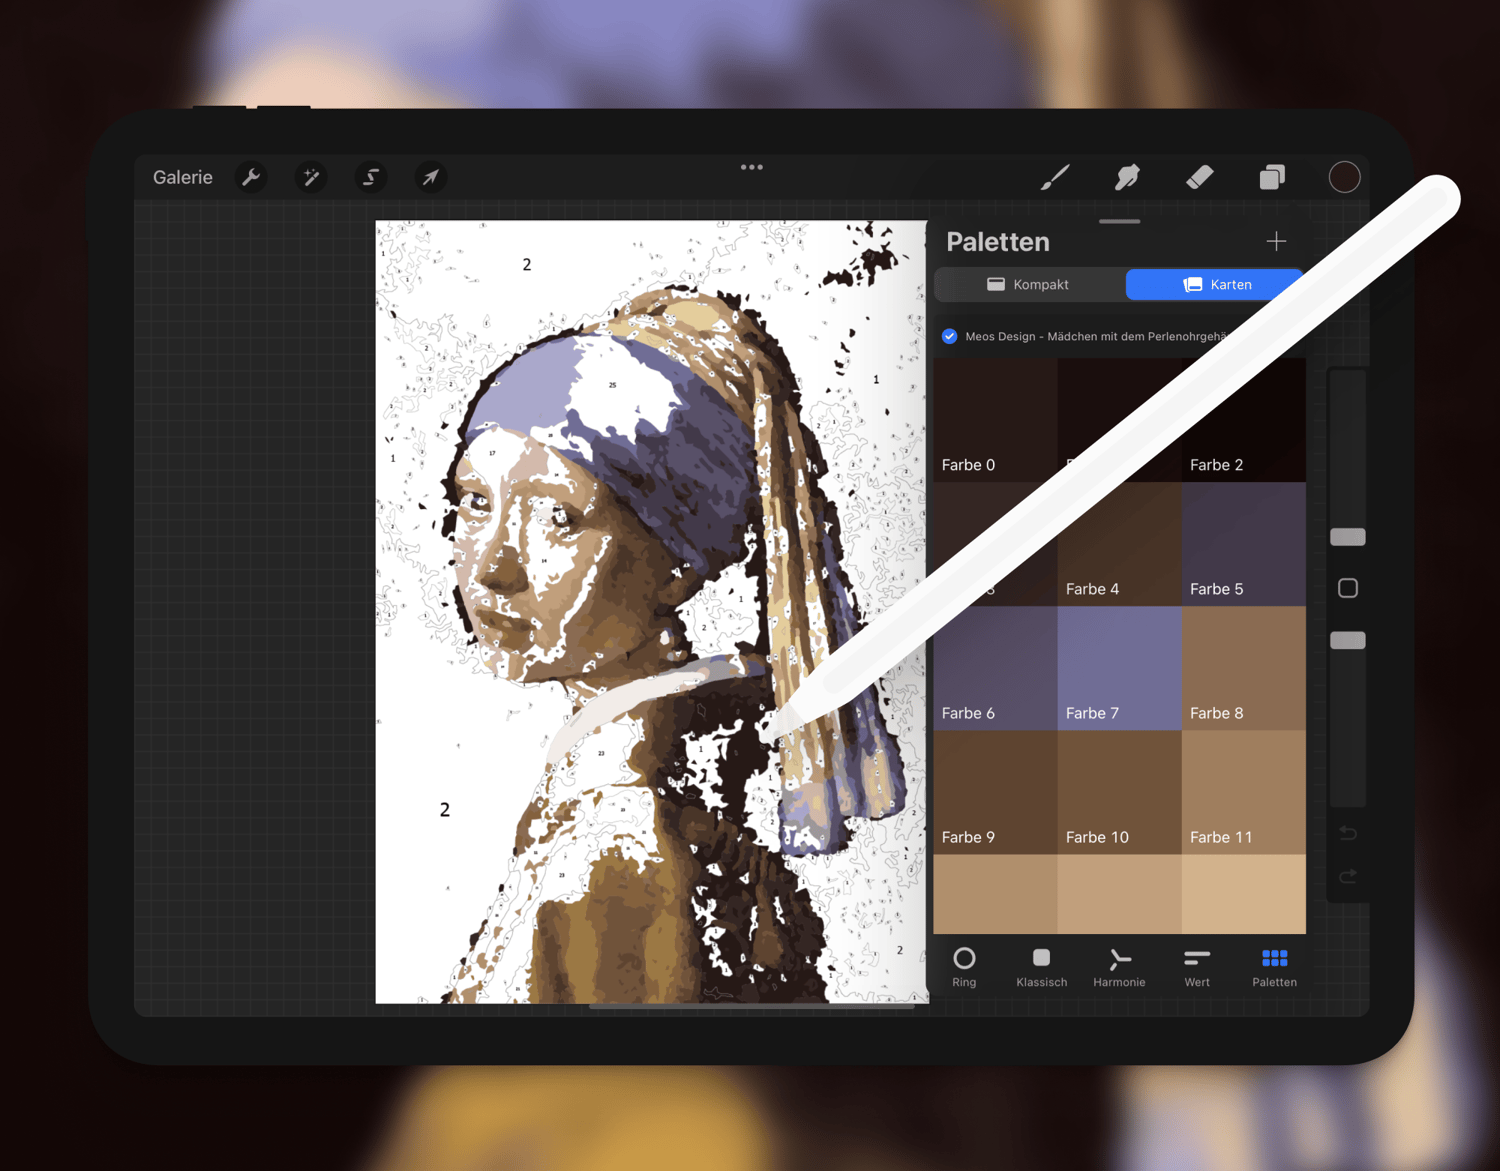The width and height of the screenshot is (1500, 1171).
Task: Tap the active color circle
Action: [x=1344, y=177]
